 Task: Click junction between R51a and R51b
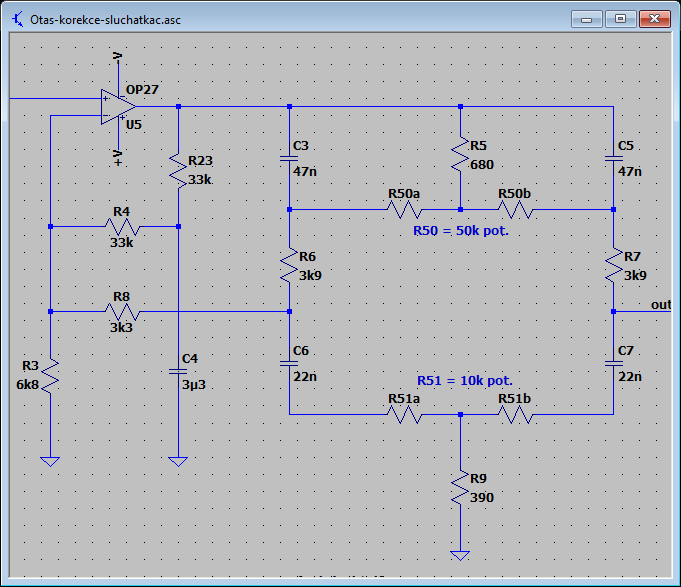460,415
